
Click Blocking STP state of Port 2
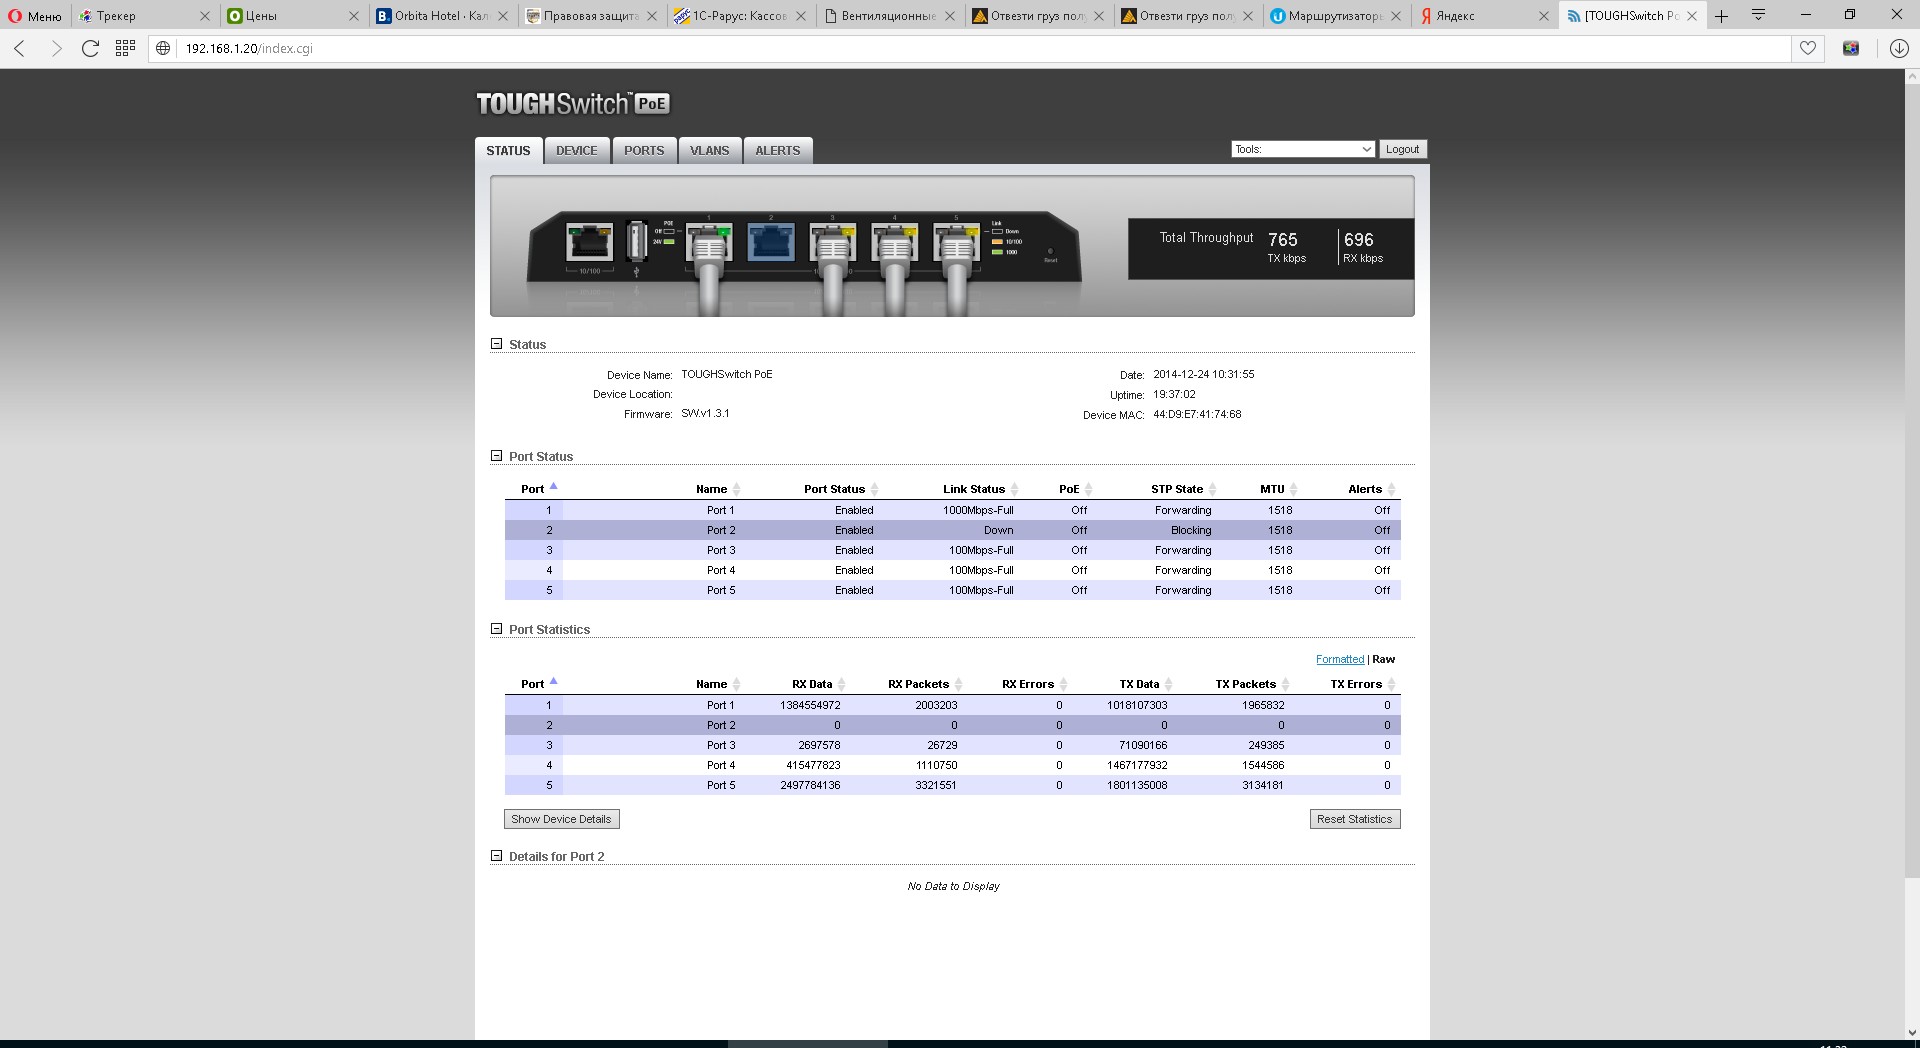click(1191, 530)
